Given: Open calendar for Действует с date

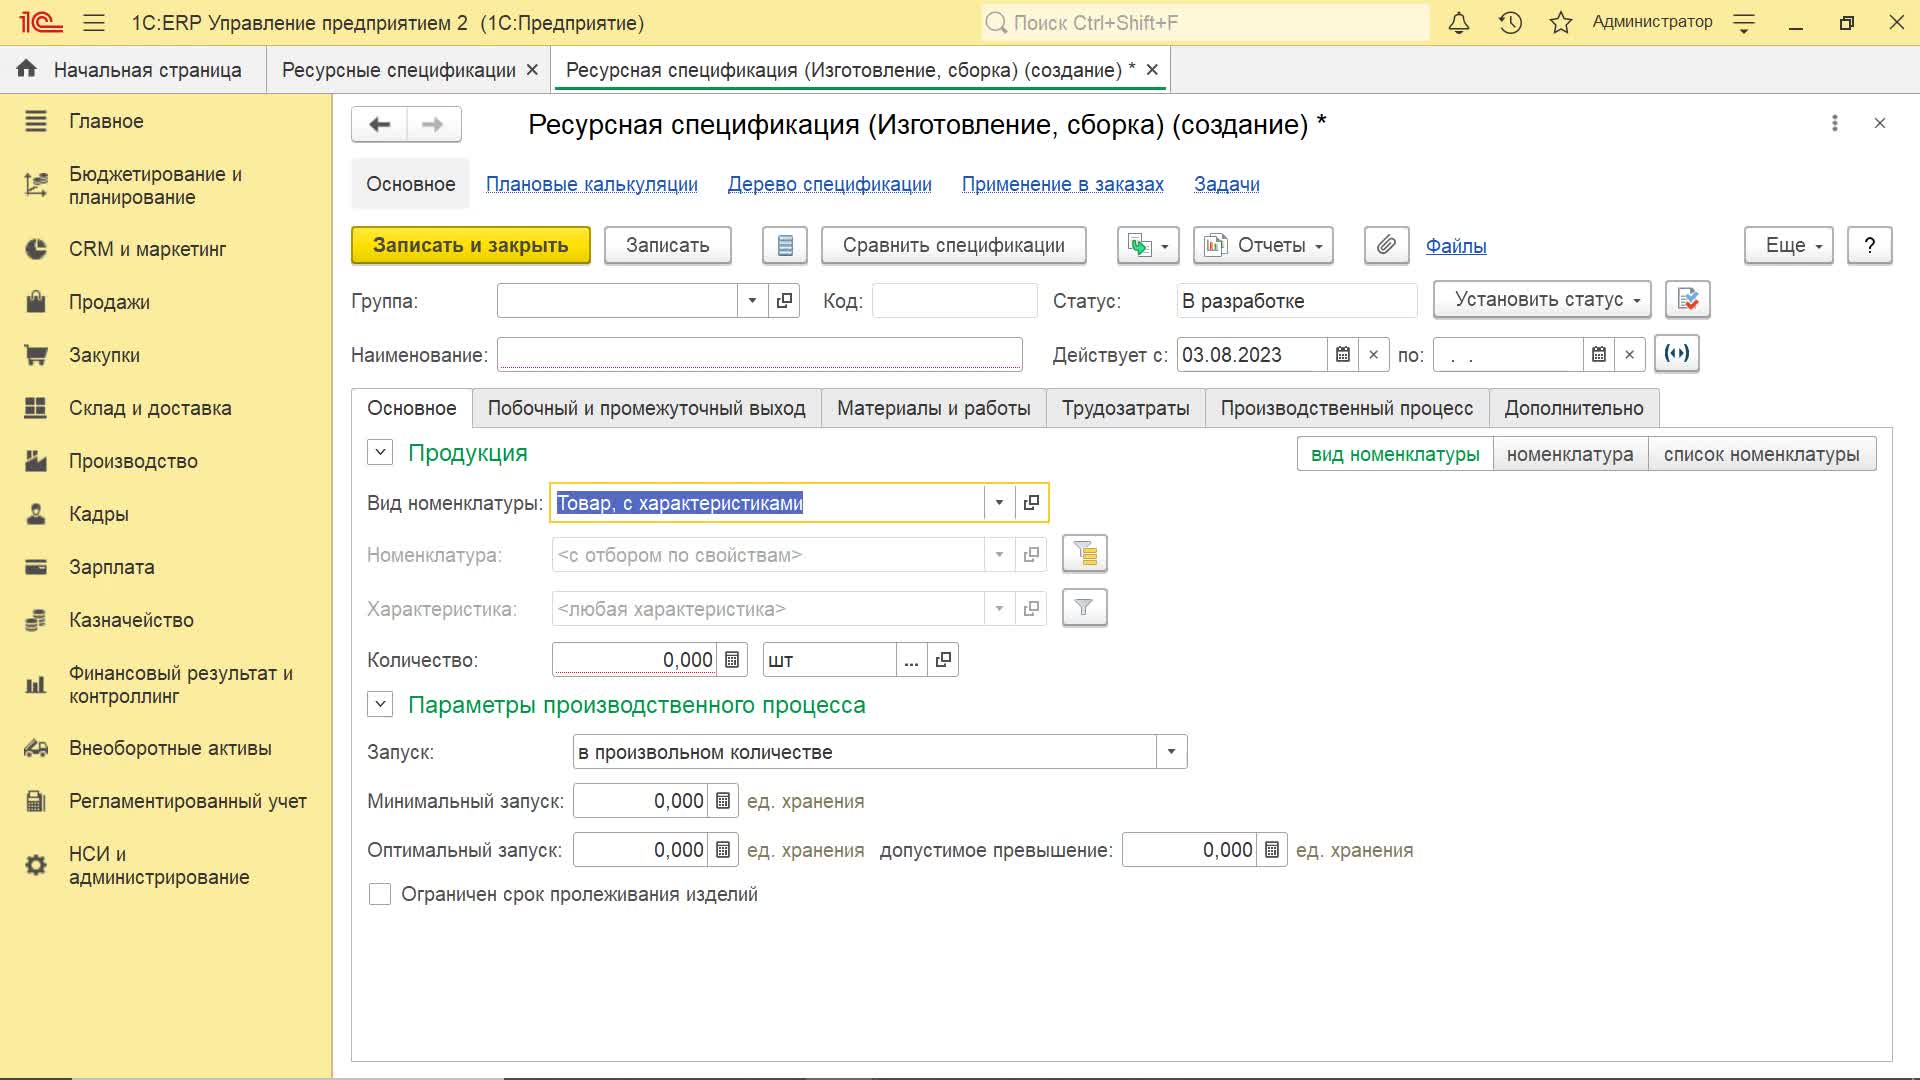Looking at the screenshot, I should tap(1343, 355).
